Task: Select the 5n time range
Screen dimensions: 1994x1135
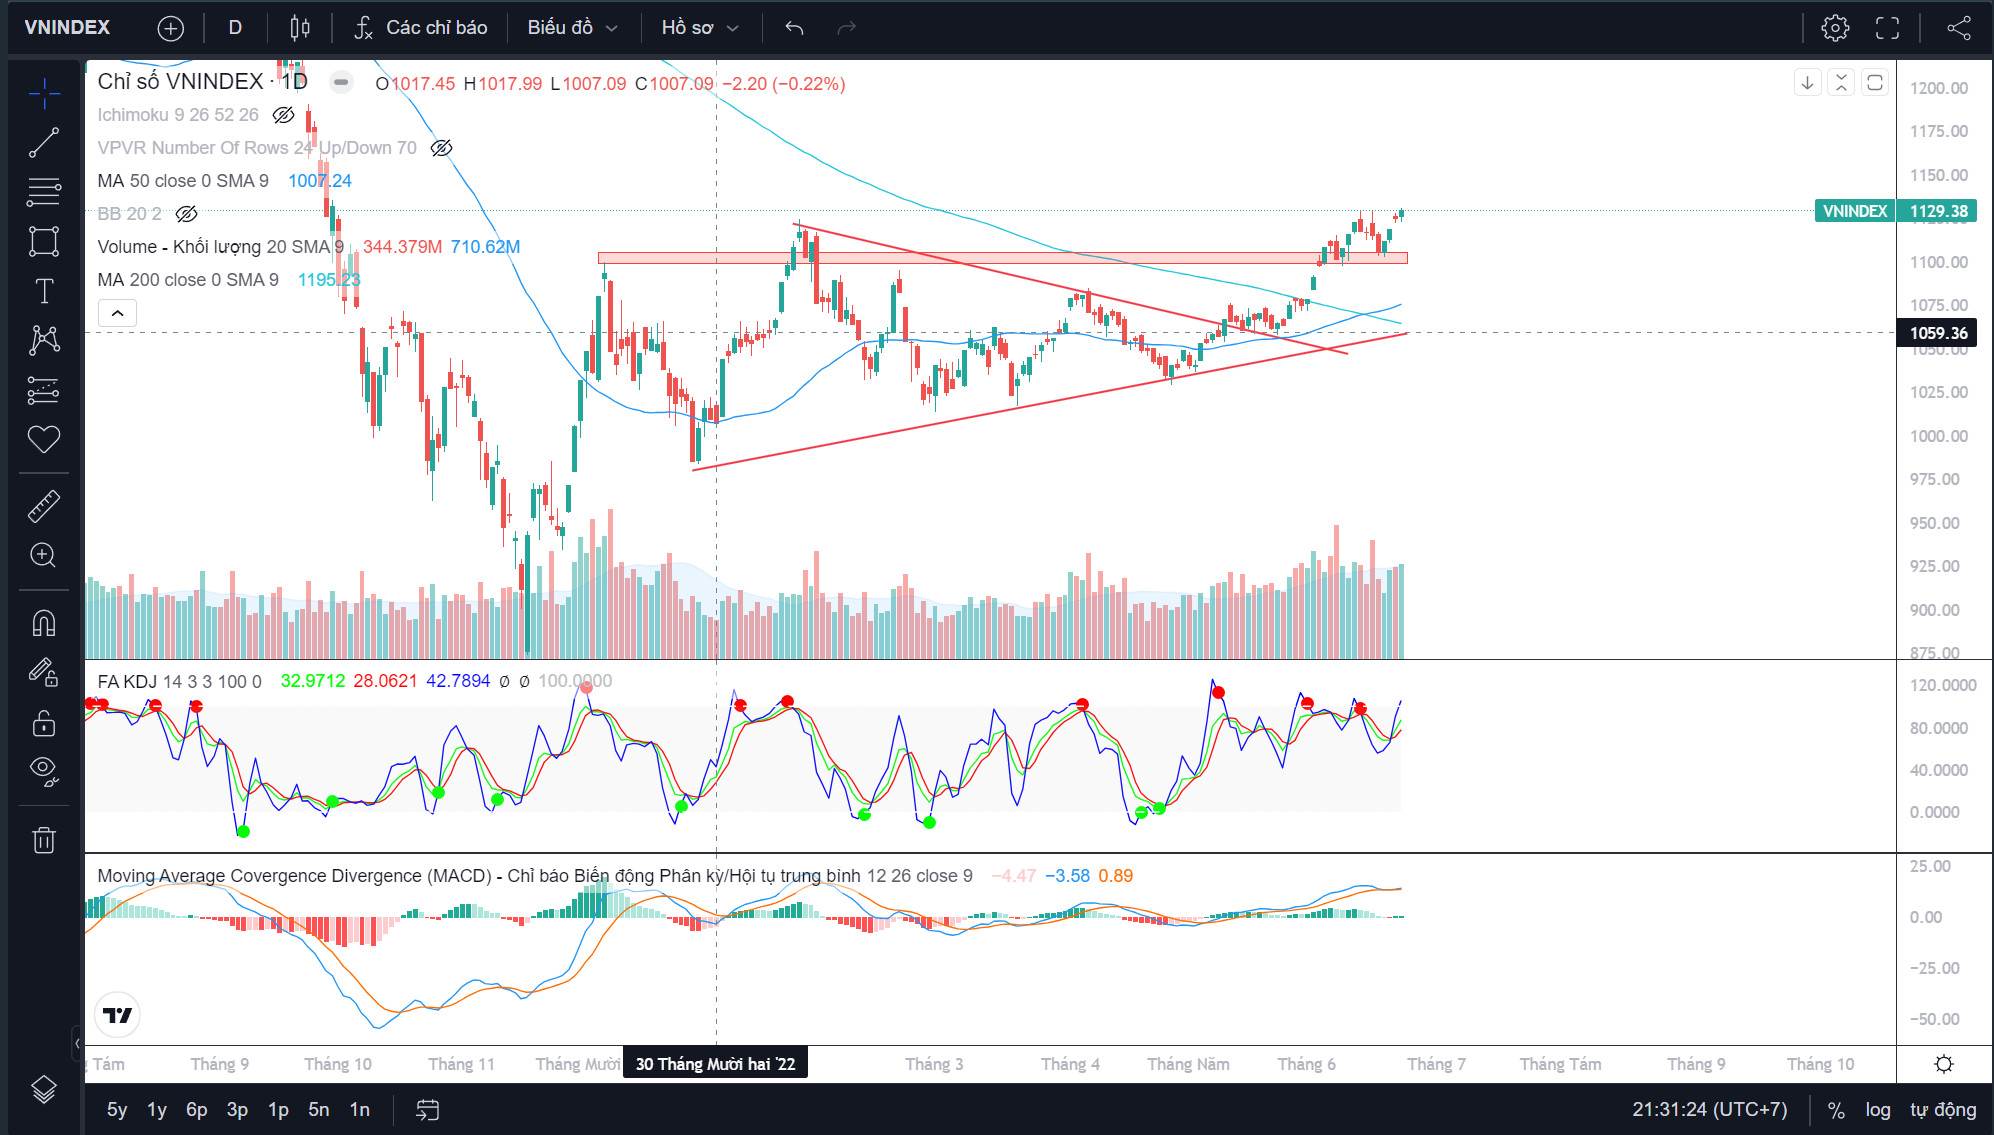Action: coord(318,1110)
